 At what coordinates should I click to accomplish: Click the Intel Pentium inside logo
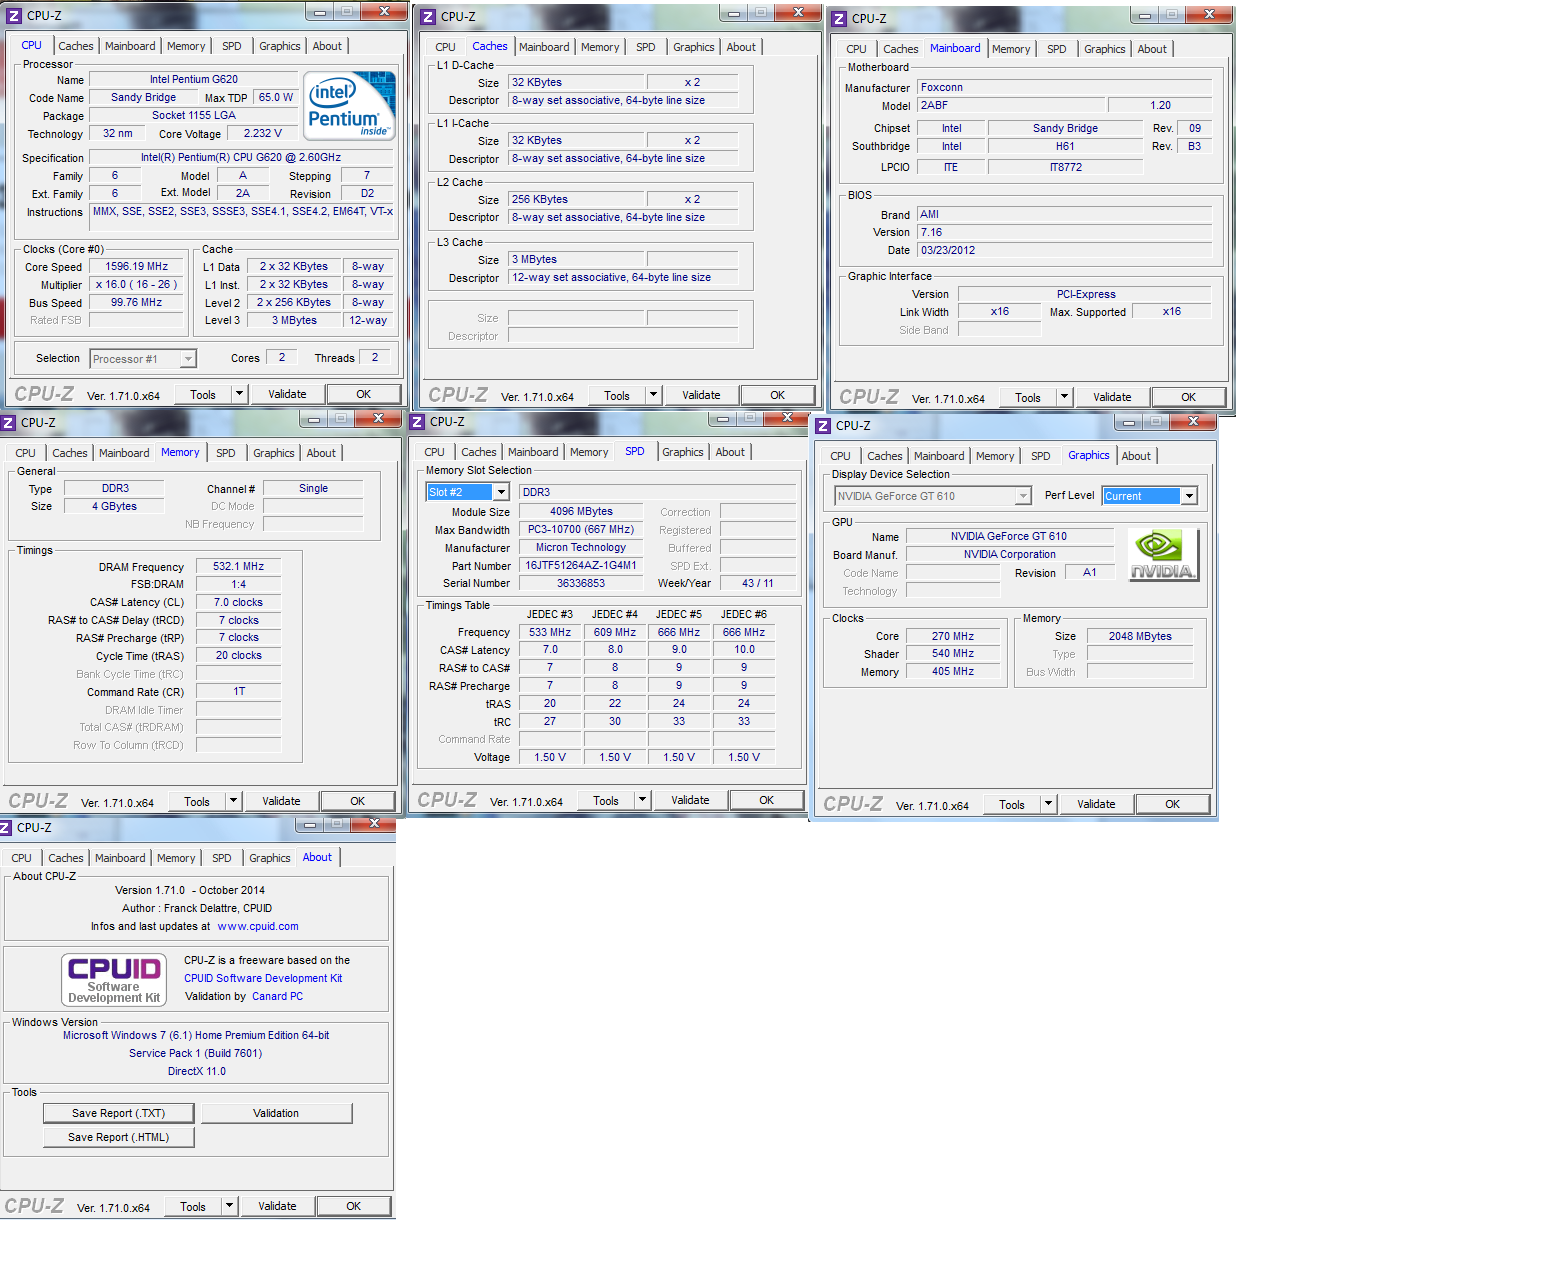[350, 105]
